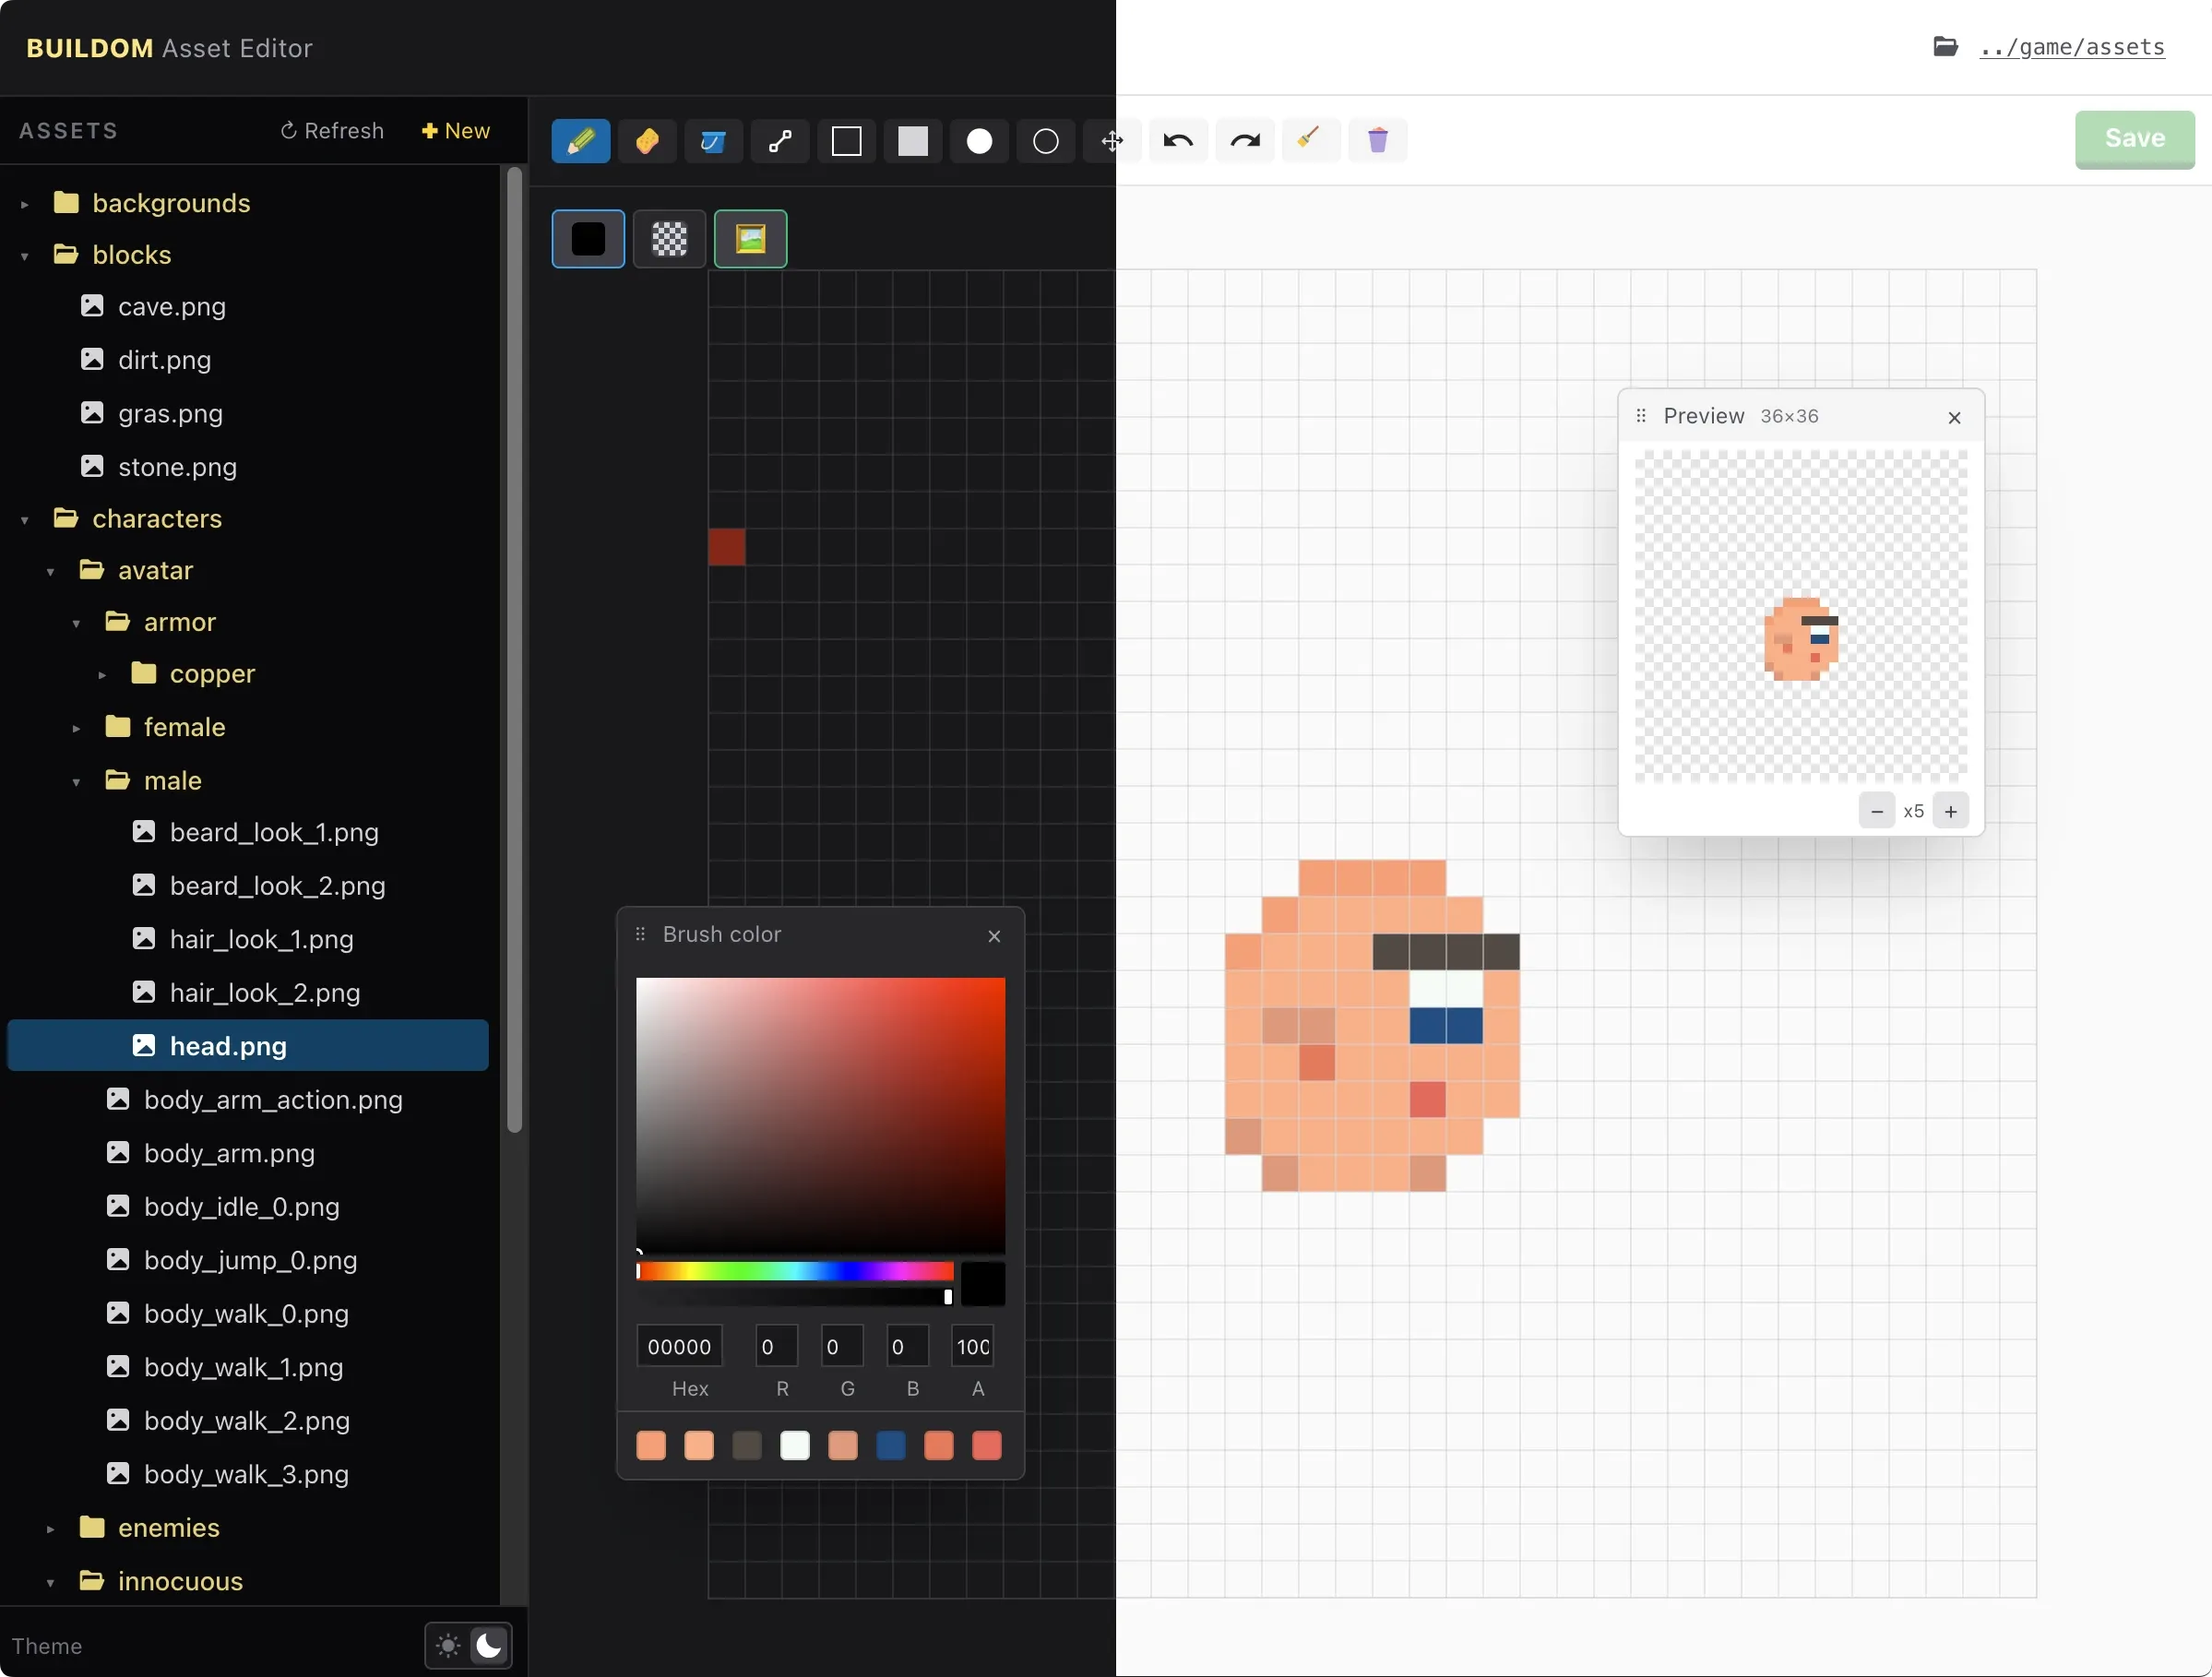Pick the dark brown preset swatch
Screen dimensions: 2212x1677
click(747, 1445)
